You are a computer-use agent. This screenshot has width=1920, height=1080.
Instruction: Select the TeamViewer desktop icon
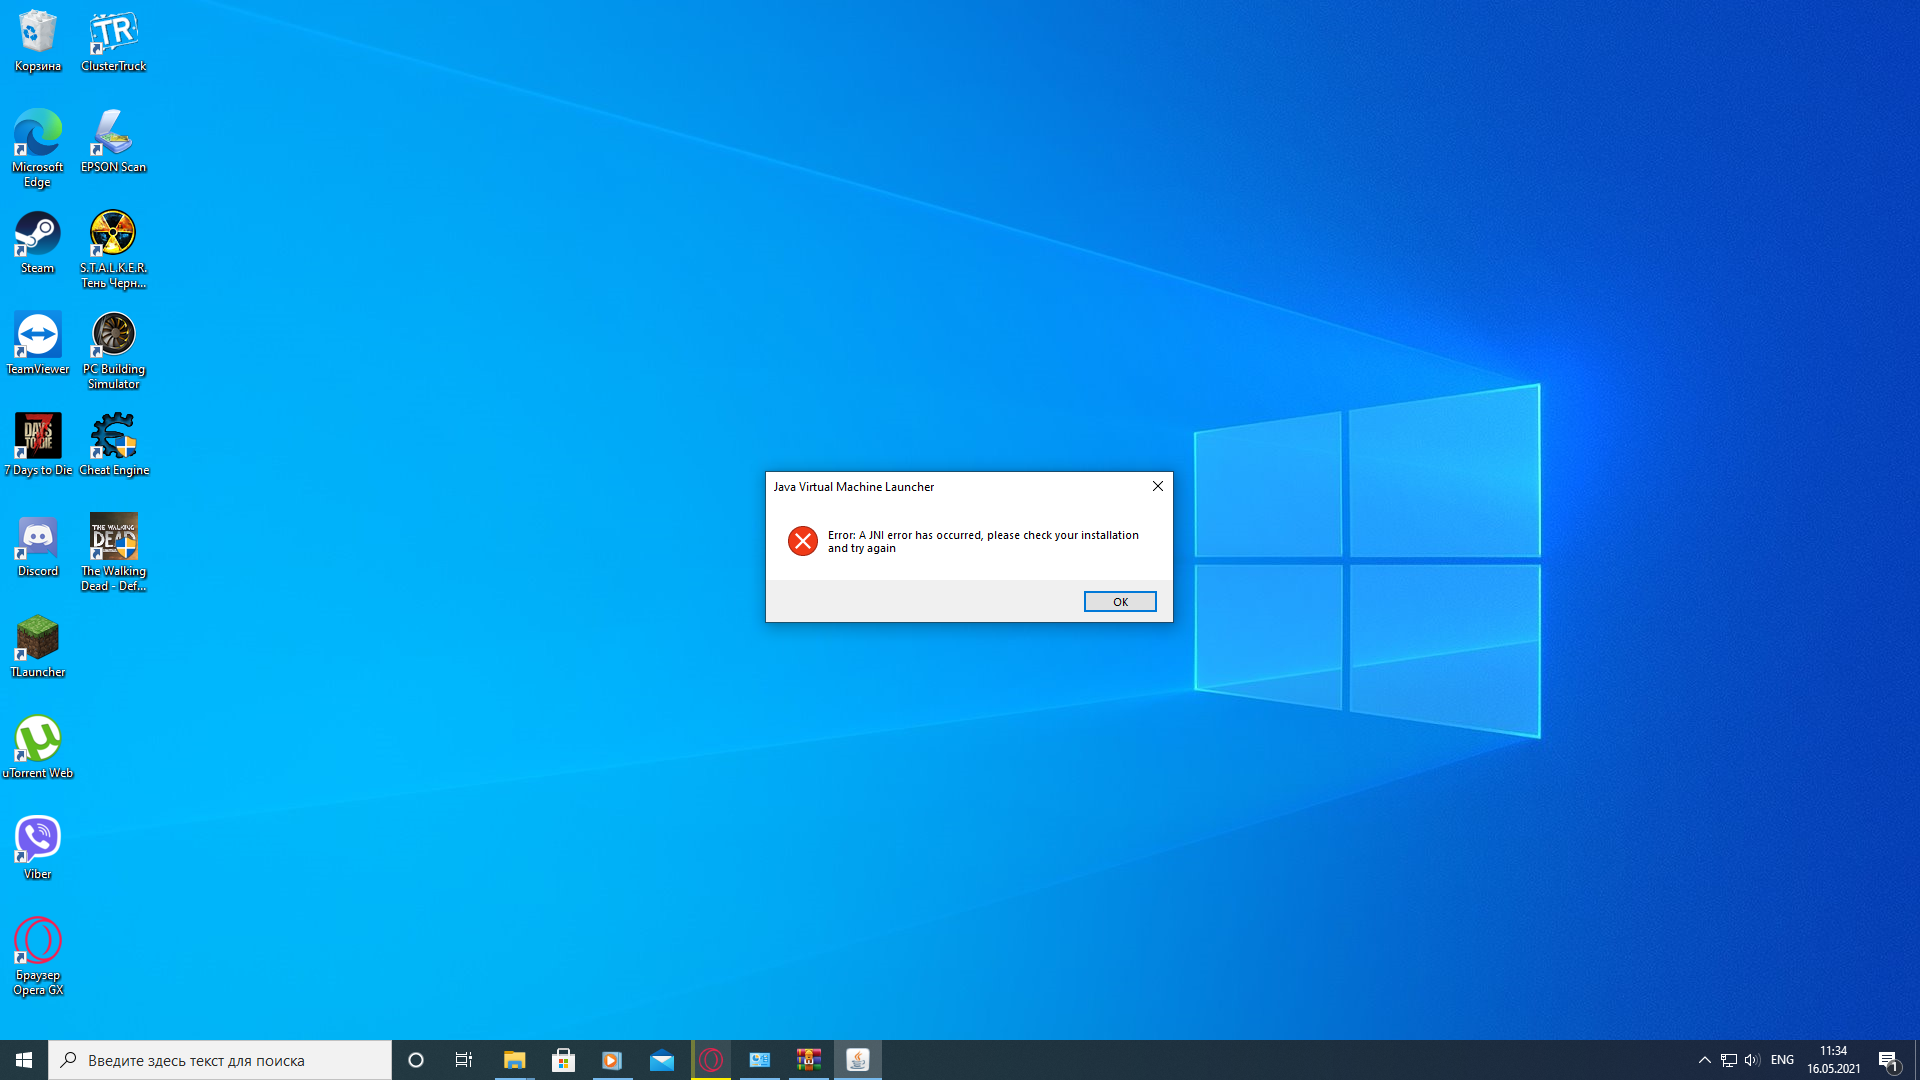(37, 341)
